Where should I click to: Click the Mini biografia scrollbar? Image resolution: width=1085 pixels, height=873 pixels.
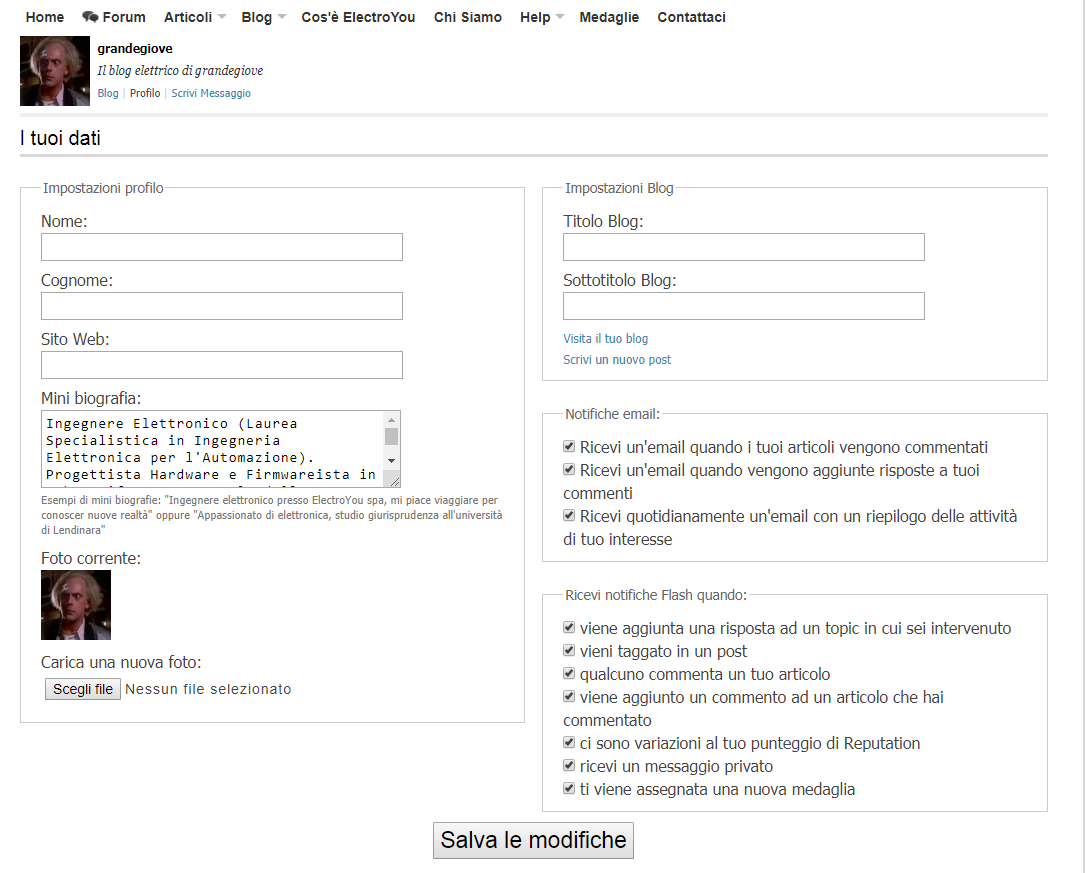pos(392,449)
